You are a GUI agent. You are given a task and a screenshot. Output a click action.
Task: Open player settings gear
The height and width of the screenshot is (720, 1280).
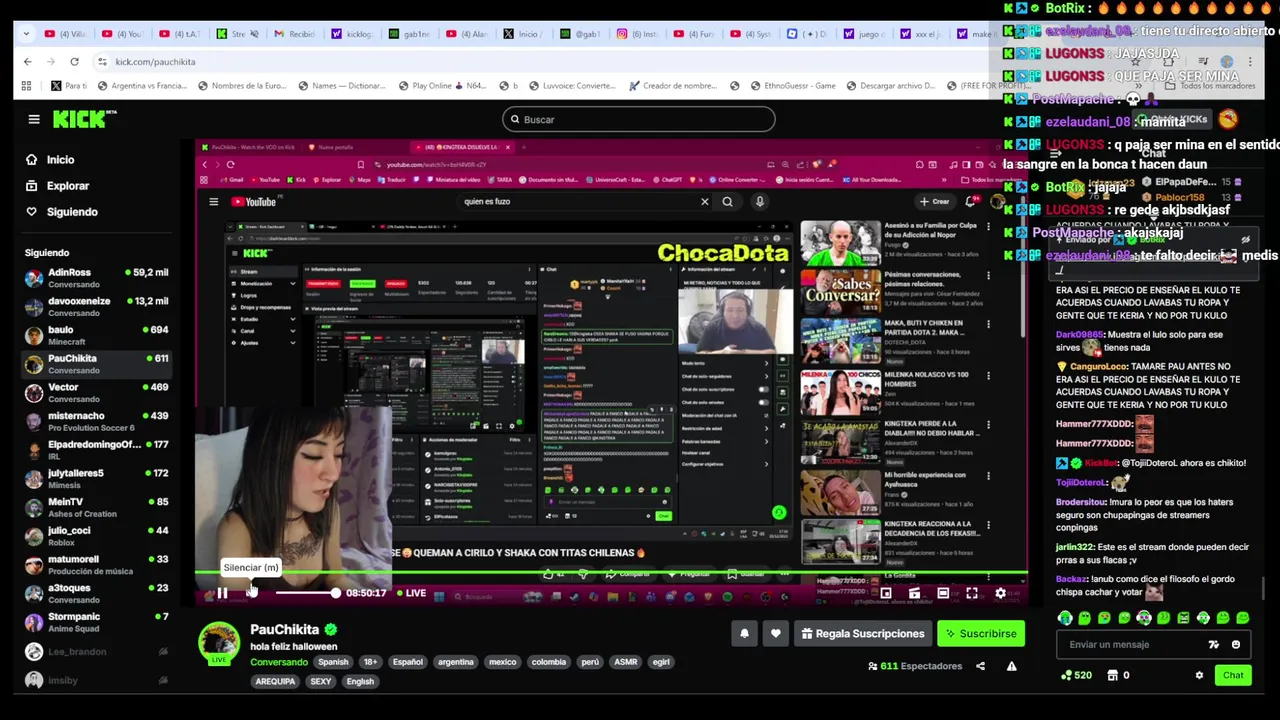point(1000,593)
